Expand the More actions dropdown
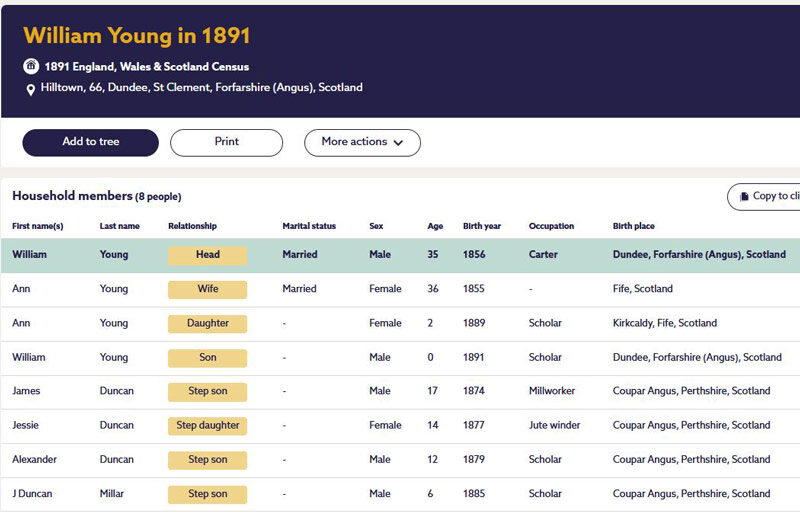Image resolution: width=800 pixels, height=512 pixels. tap(362, 142)
